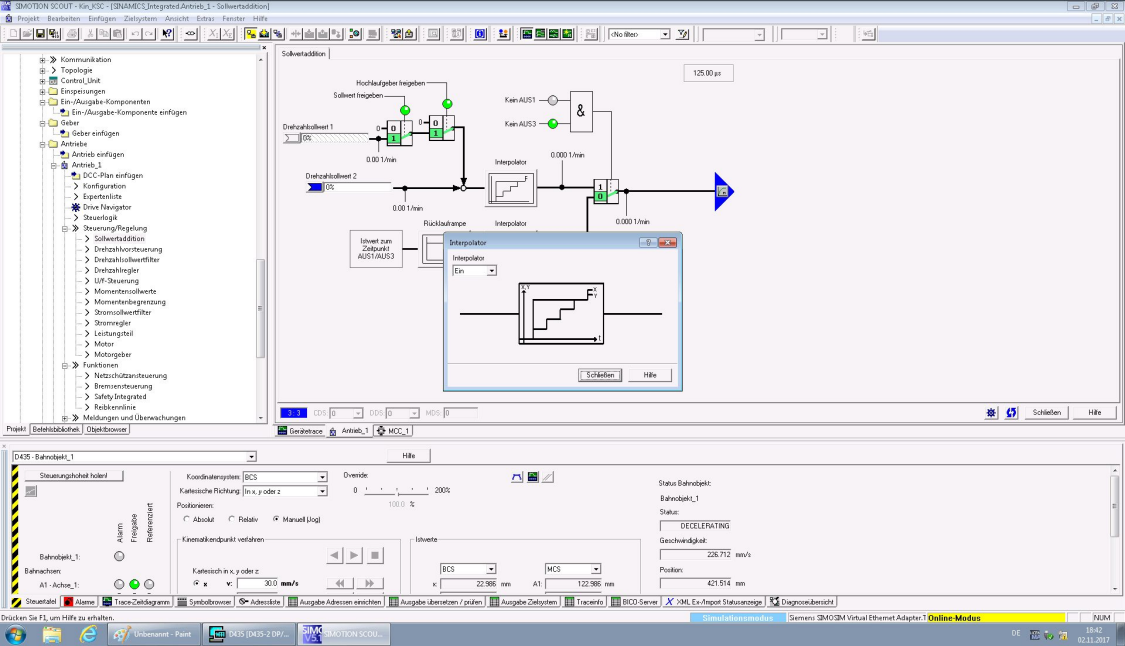The image size is (1125, 646).
Task: Toggle the switch block after the Interpolator
Action: click(606, 191)
